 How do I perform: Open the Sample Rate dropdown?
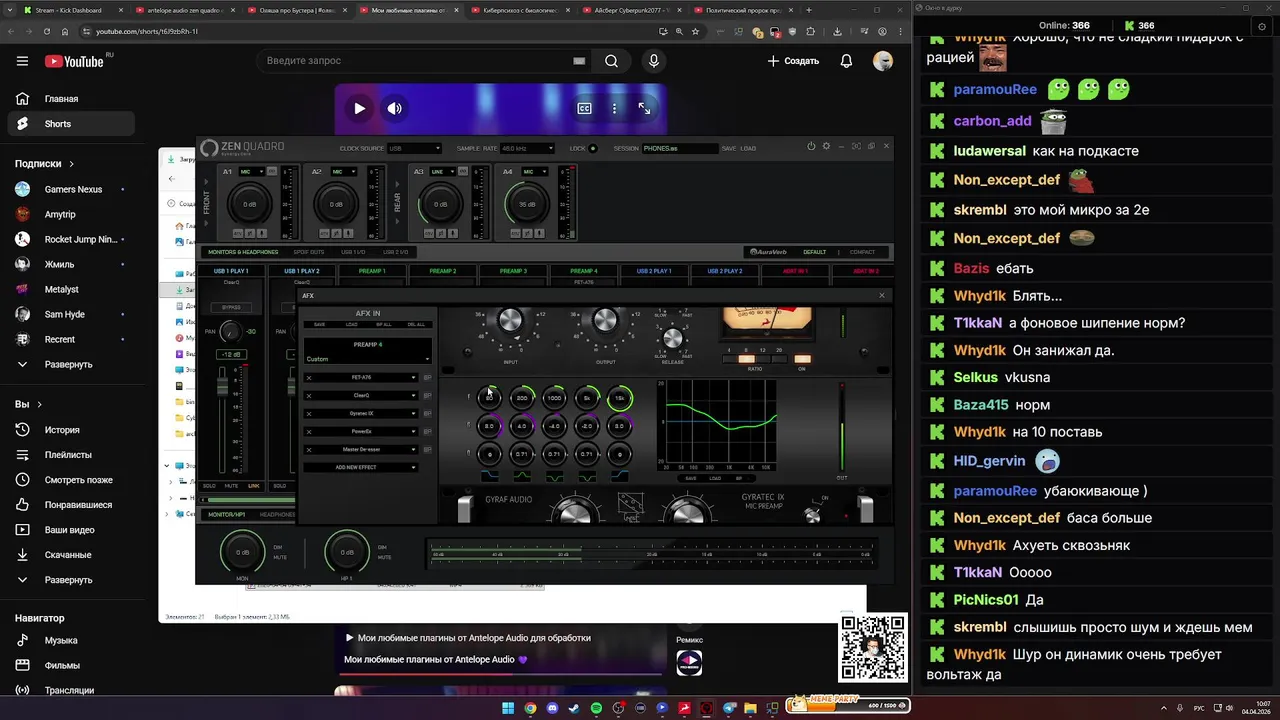point(527,148)
